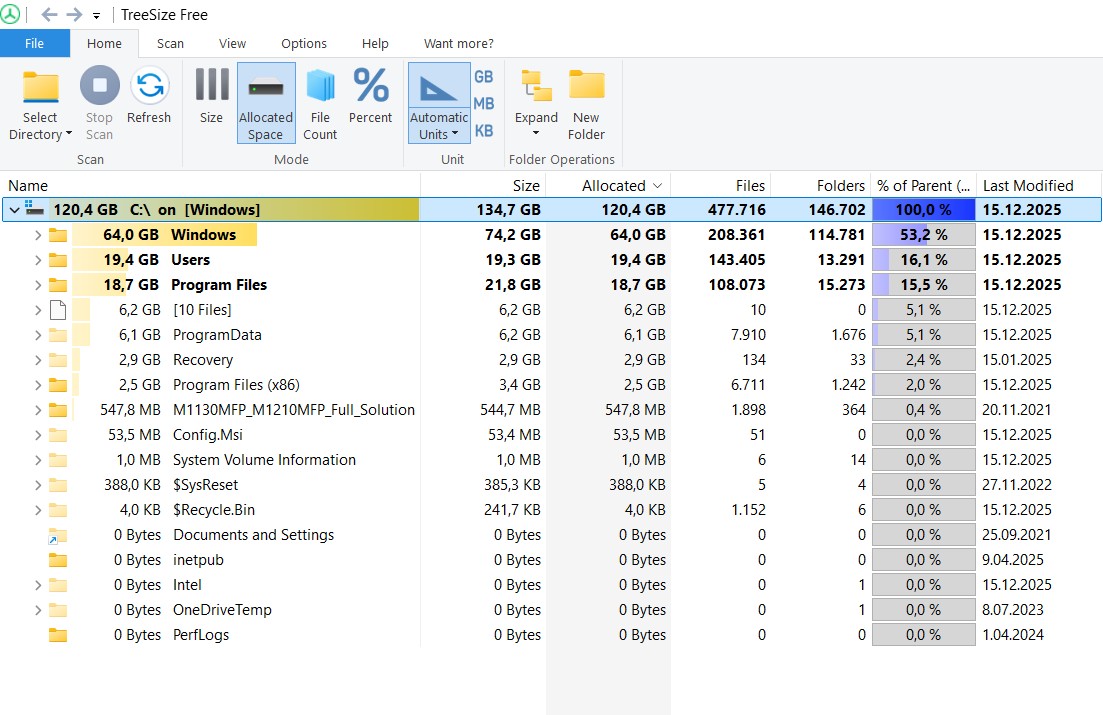Create a New Folder
The width and height of the screenshot is (1103, 715).
pos(586,104)
